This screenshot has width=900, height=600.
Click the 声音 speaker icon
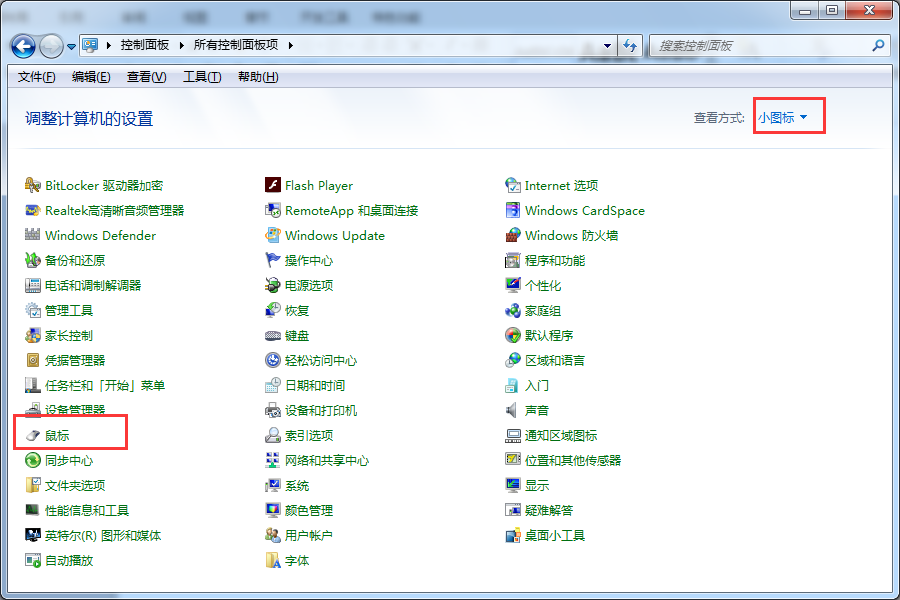click(x=511, y=411)
